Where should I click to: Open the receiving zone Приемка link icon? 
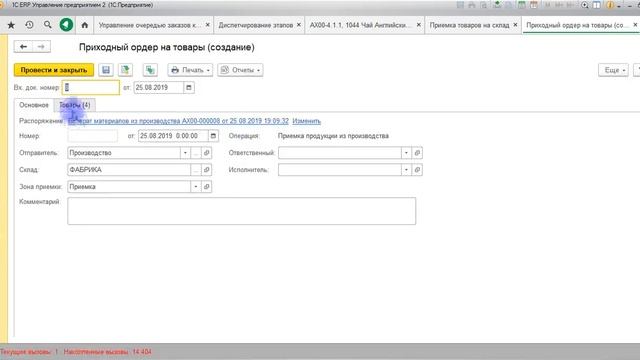pos(207,187)
